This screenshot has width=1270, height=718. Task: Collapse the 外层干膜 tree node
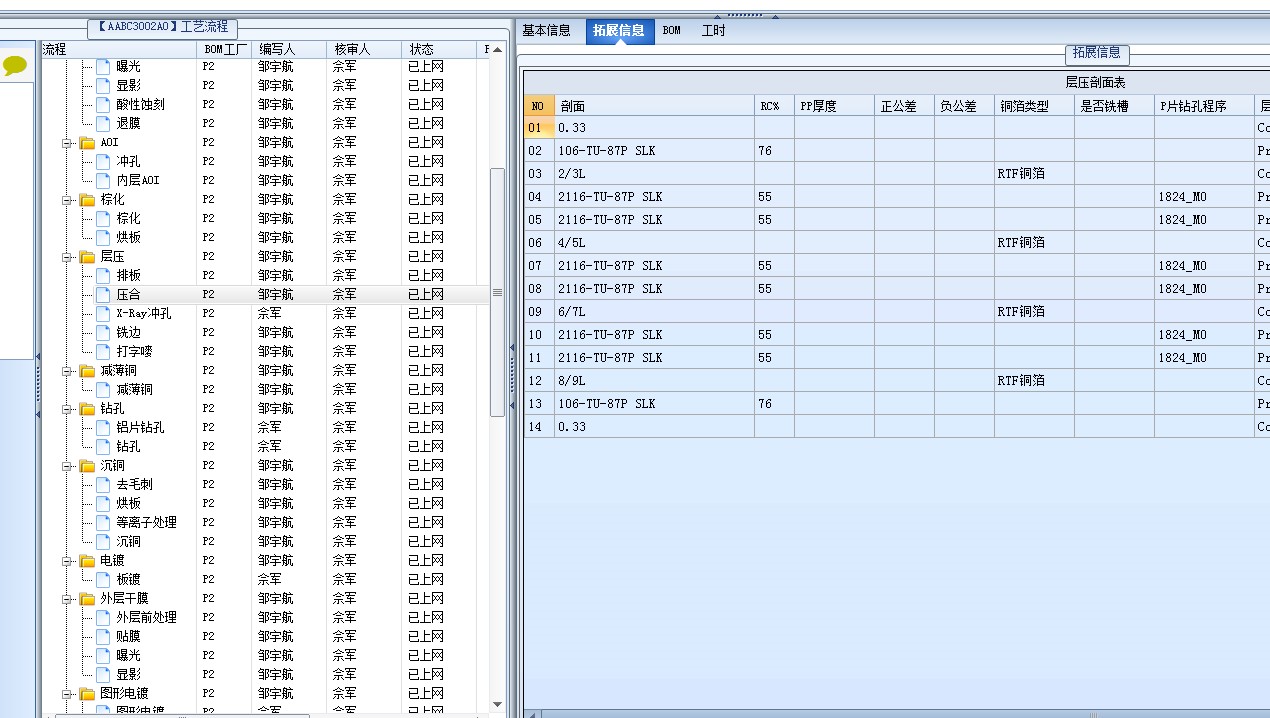tap(67, 599)
